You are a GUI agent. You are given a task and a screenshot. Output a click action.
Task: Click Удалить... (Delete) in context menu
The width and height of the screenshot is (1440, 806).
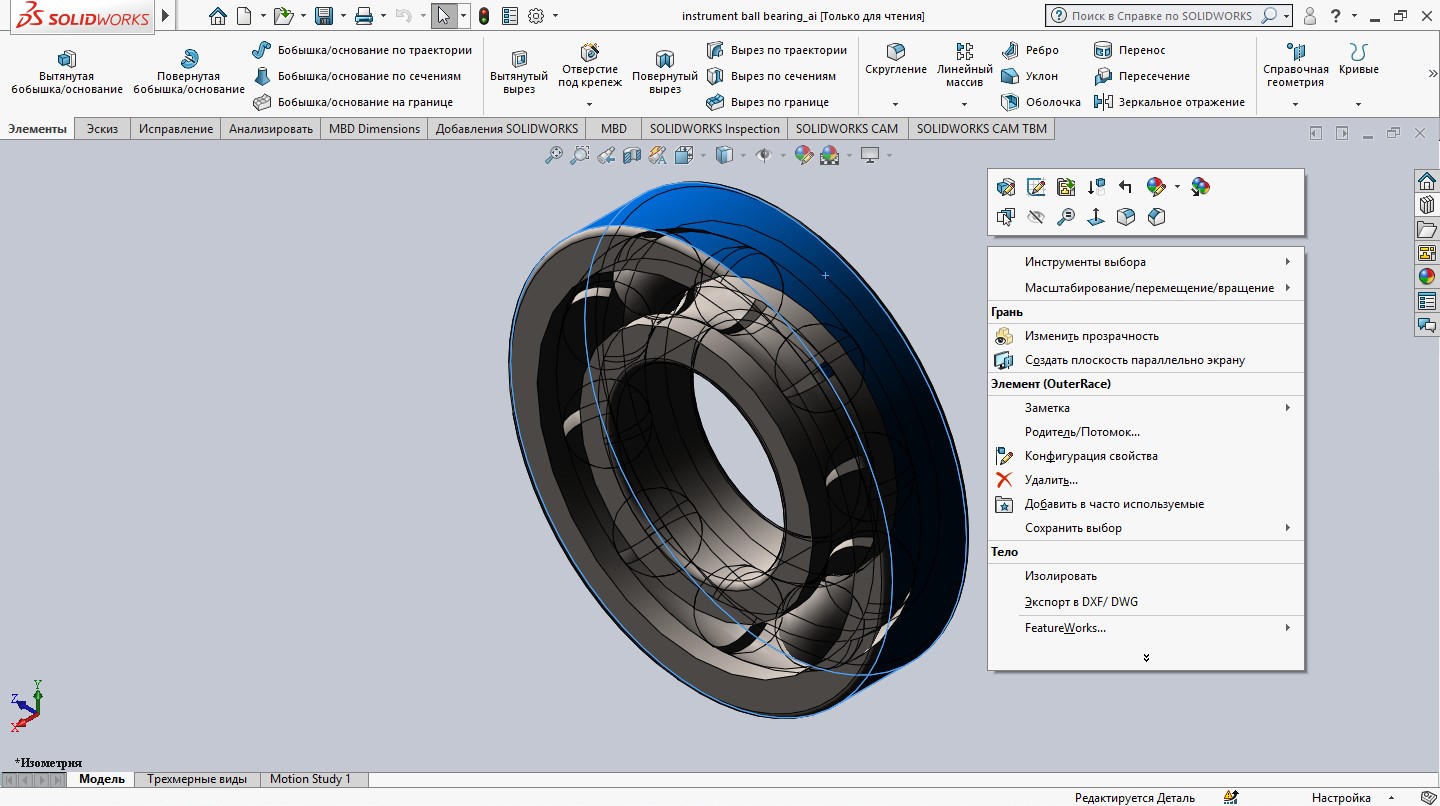(1051, 480)
